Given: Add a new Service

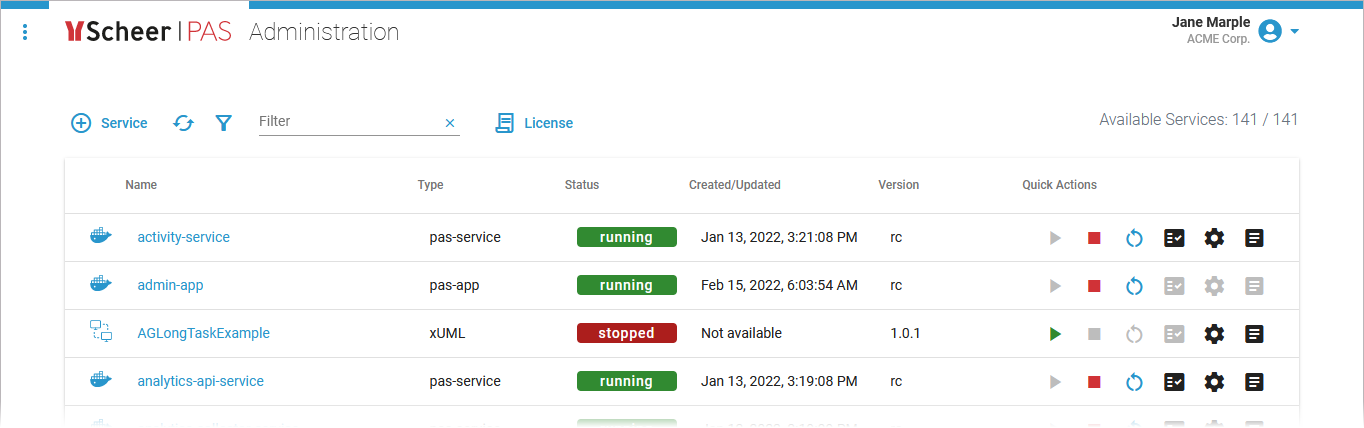Looking at the screenshot, I should [x=110, y=123].
